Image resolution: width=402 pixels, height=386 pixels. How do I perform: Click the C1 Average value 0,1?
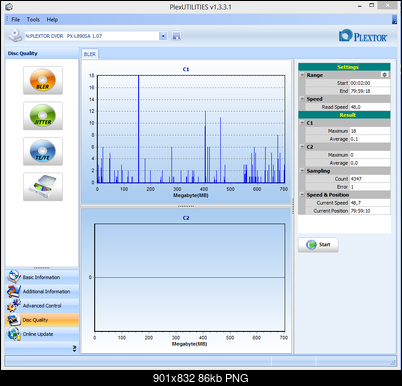[x=370, y=139]
